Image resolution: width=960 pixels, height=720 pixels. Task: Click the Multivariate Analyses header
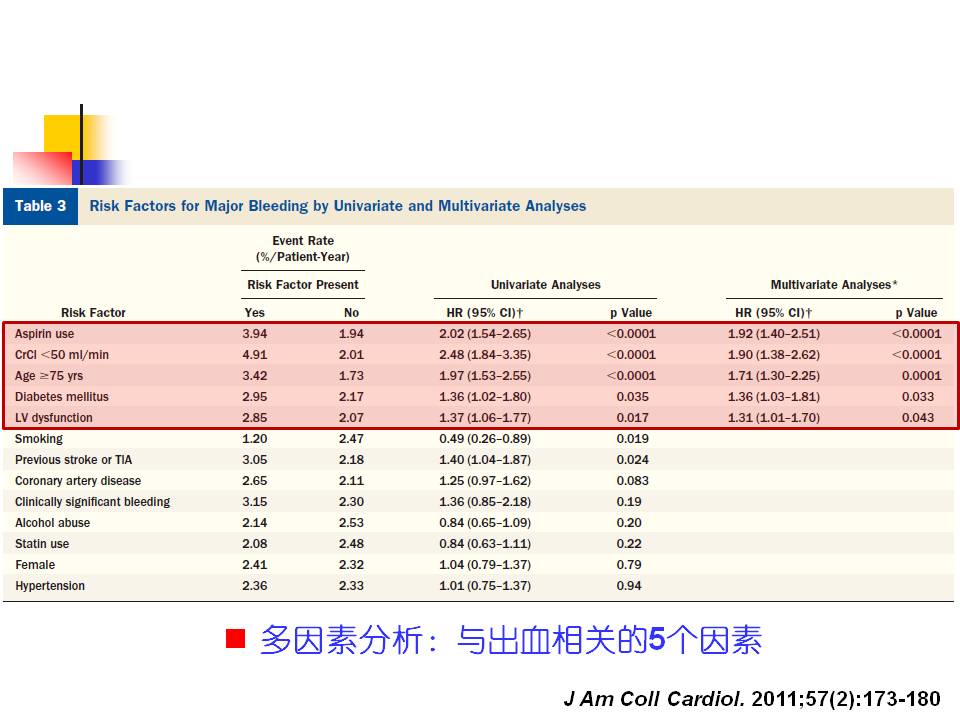click(x=832, y=285)
